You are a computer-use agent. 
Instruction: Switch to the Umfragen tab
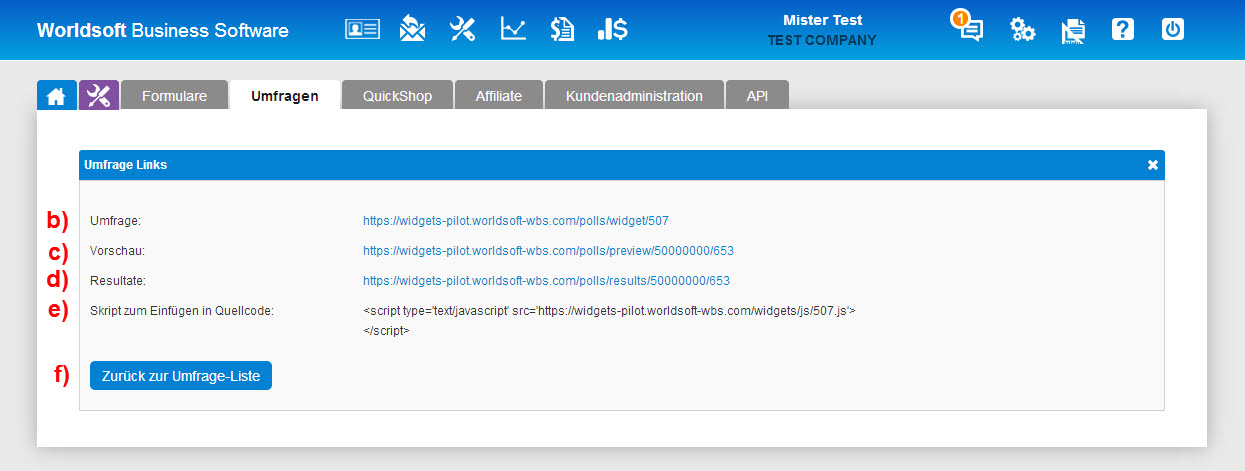tap(285, 96)
